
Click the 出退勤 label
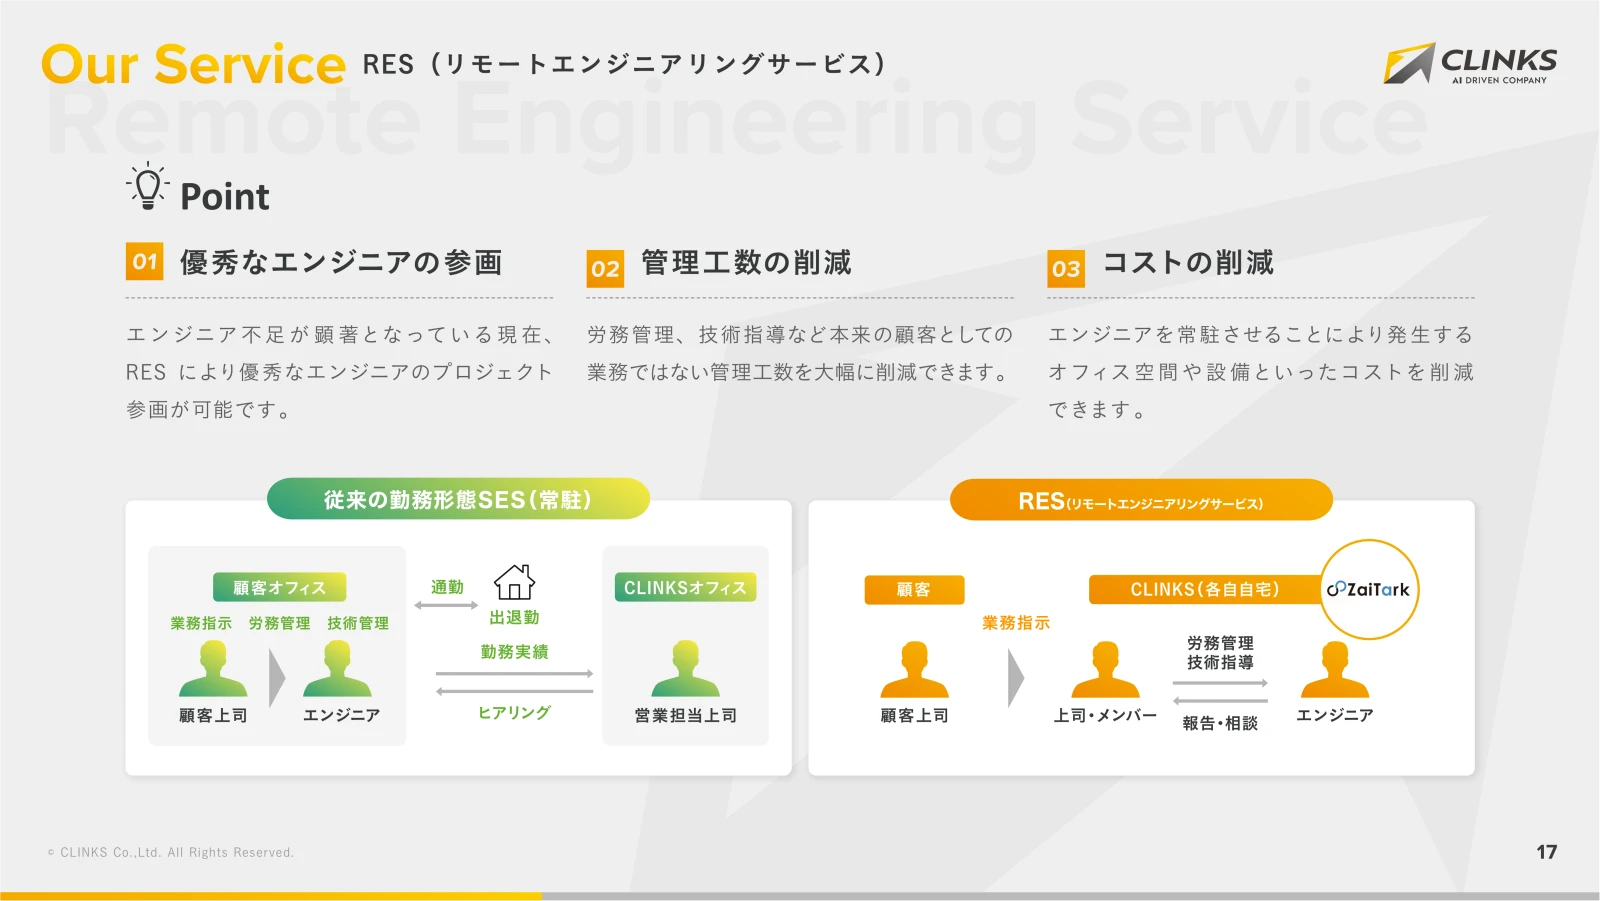tap(514, 618)
